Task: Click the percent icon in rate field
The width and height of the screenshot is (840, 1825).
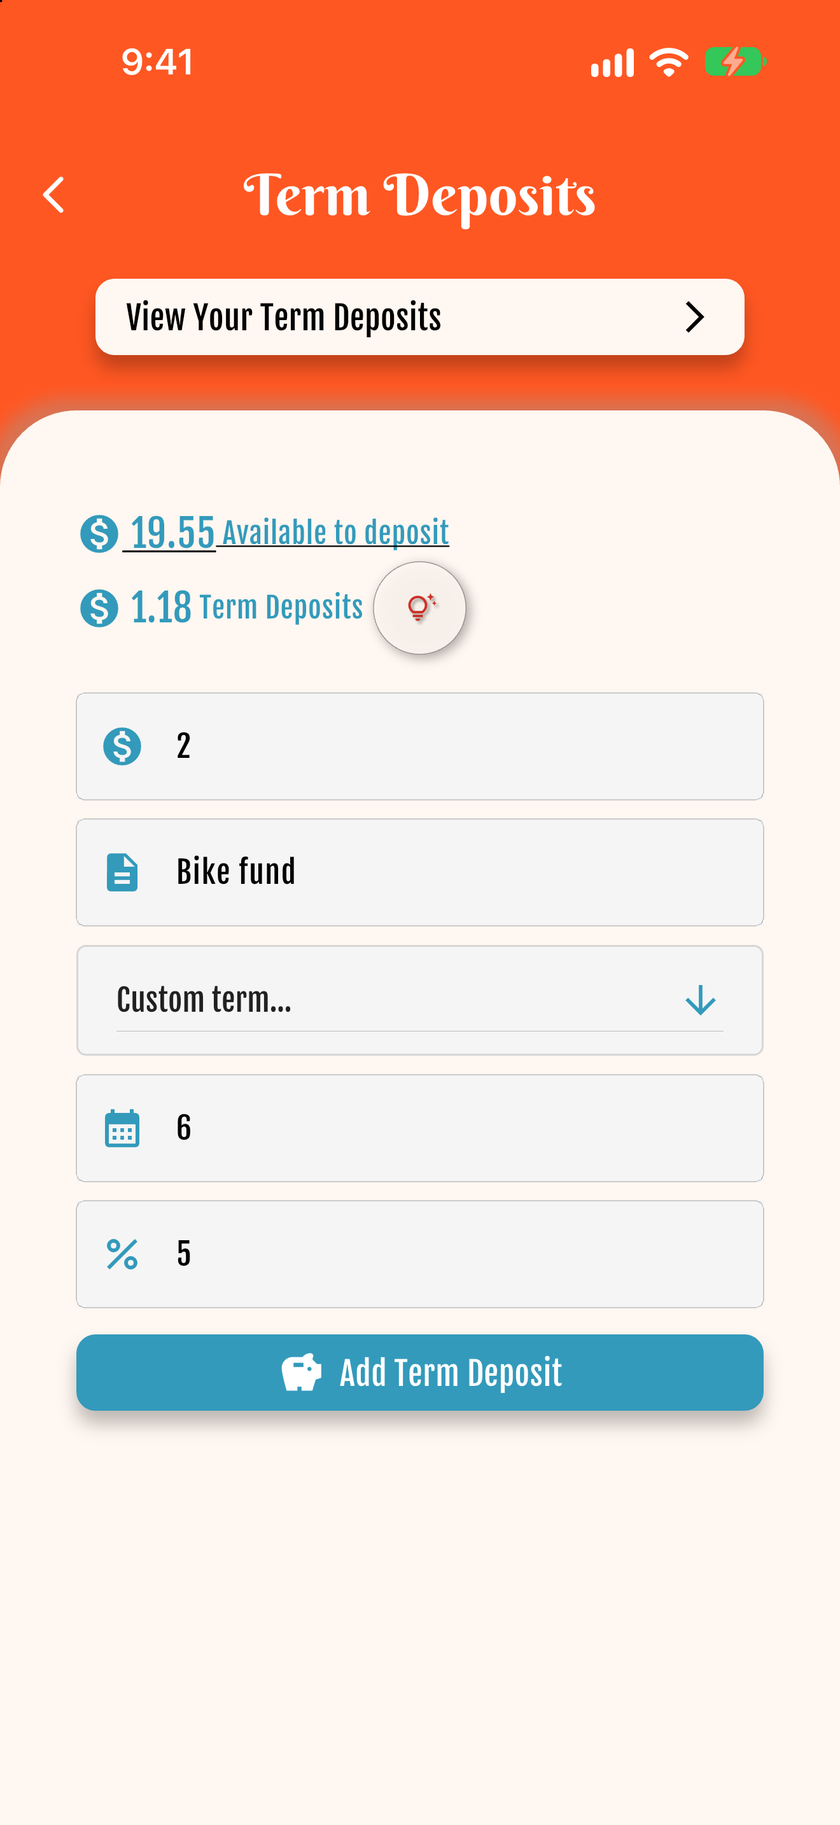Action: pos(122,1254)
